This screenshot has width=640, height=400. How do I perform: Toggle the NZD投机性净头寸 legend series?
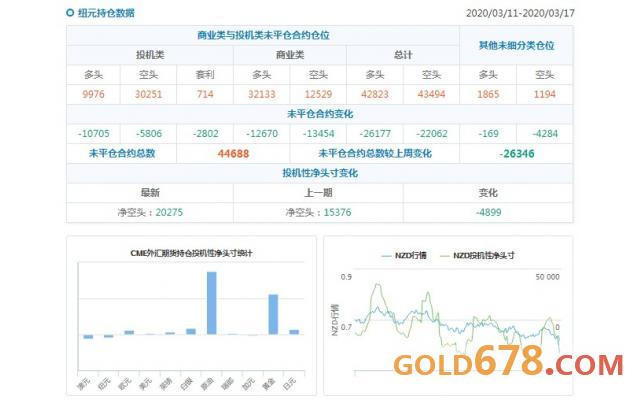tap(477, 256)
